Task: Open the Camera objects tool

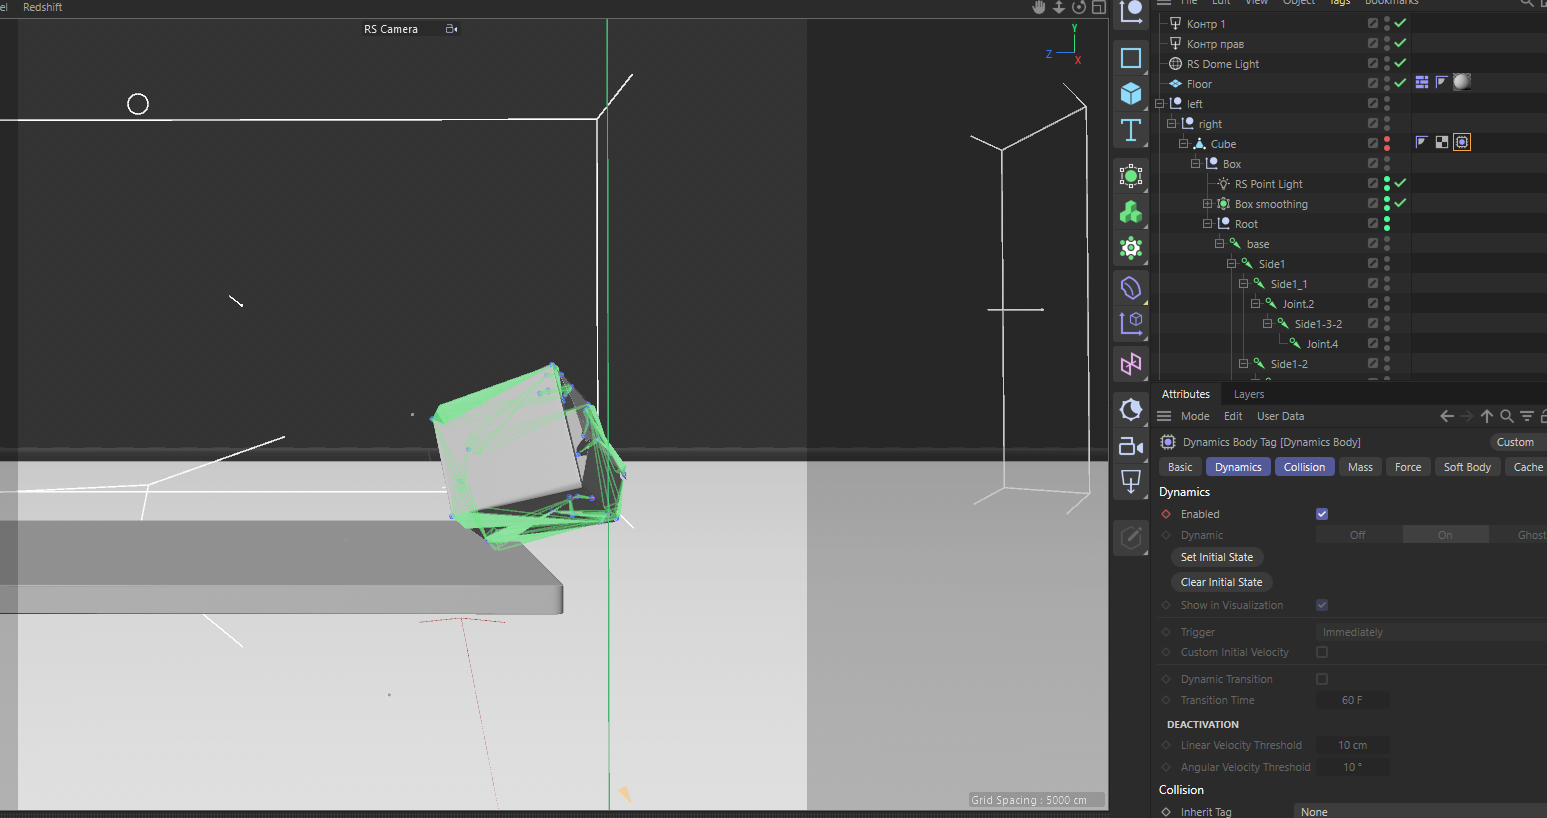Action: tap(1131, 447)
